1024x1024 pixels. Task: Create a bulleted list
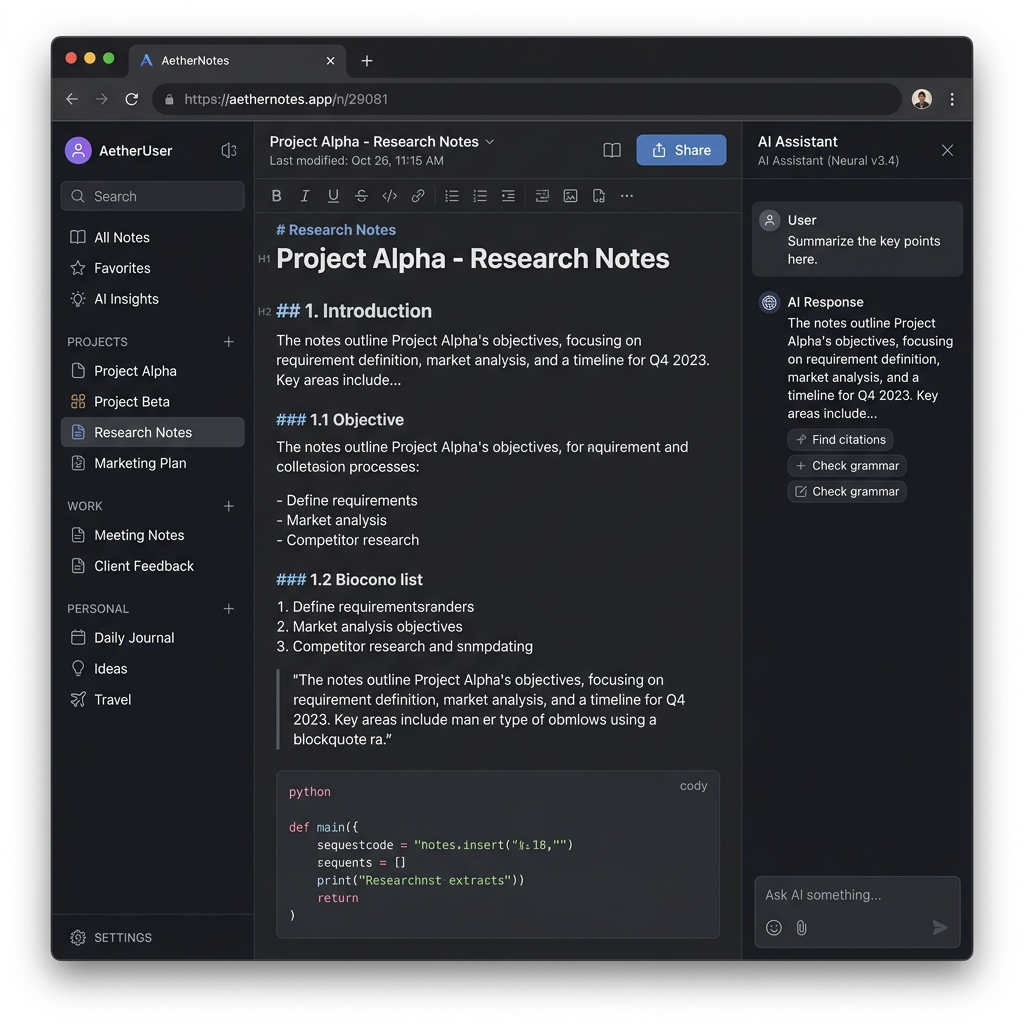coord(451,196)
